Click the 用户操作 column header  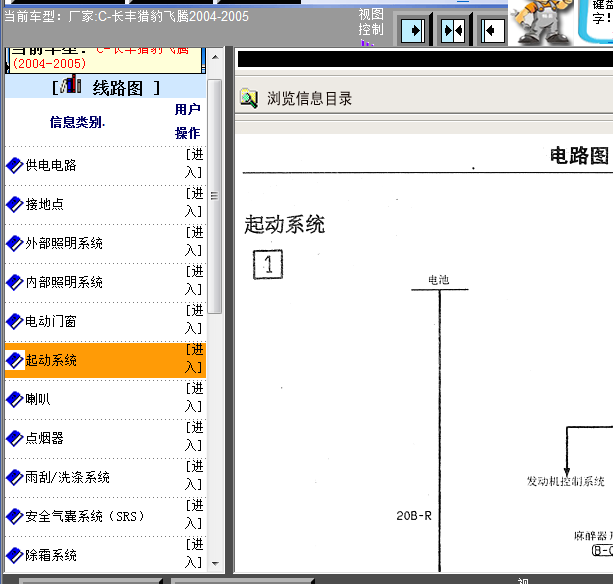(x=188, y=121)
